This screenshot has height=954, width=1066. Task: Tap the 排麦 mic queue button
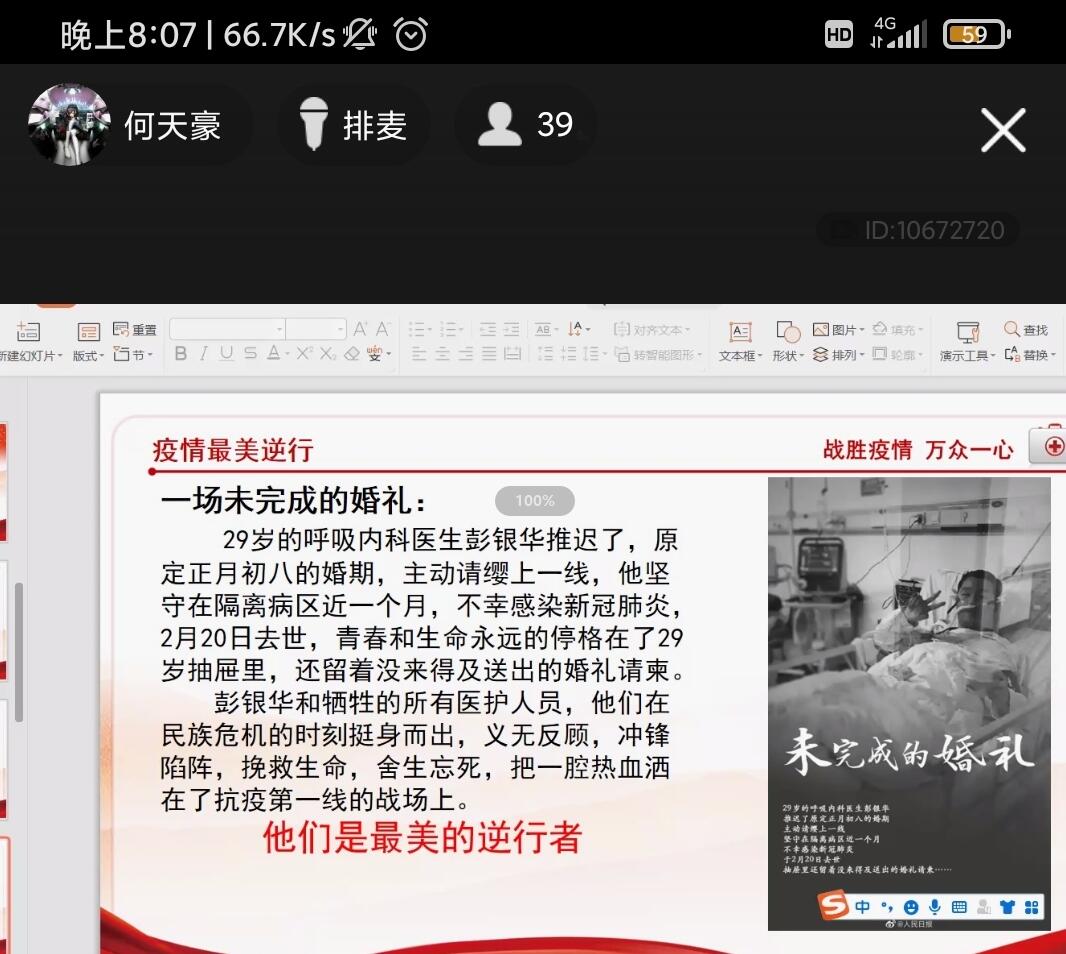click(353, 125)
